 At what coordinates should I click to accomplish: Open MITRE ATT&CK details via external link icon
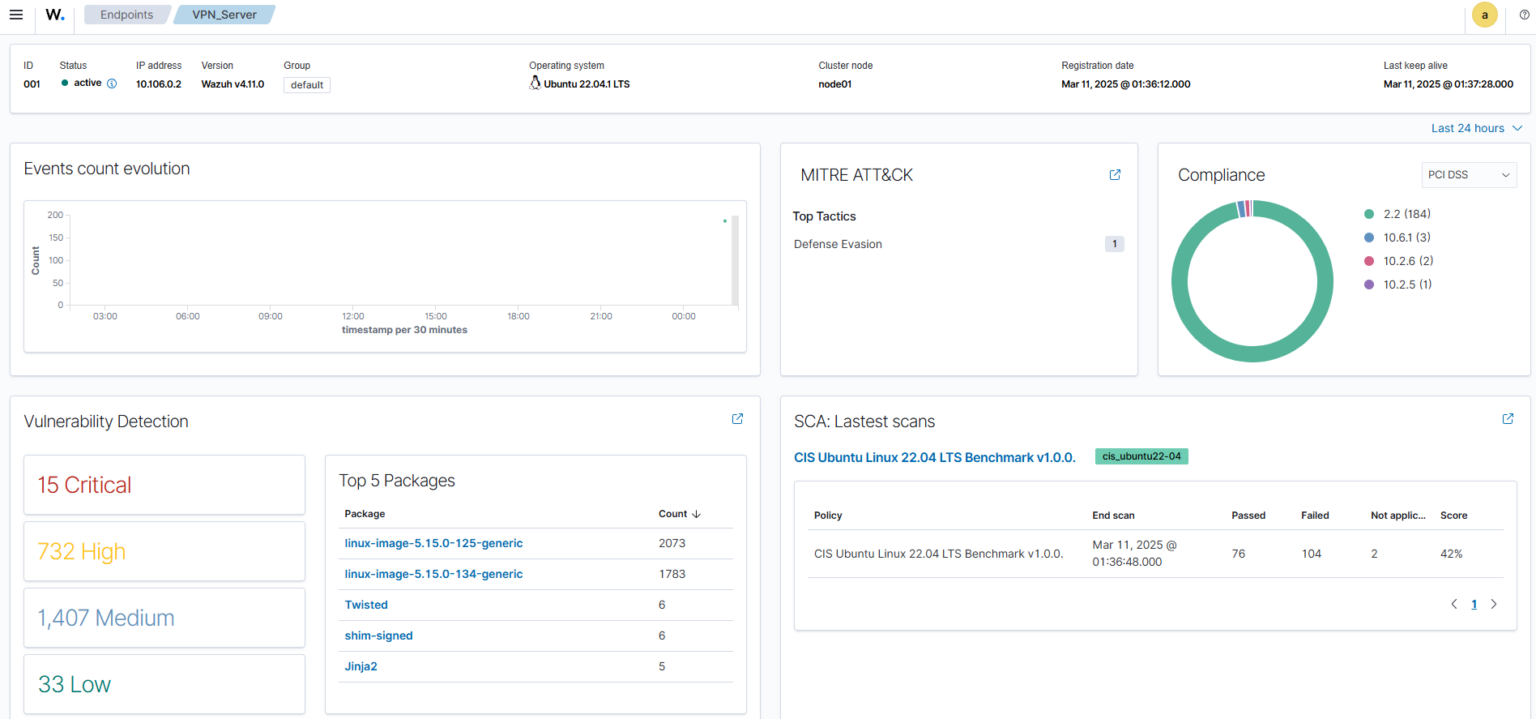pyautogui.click(x=1114, y=174)
